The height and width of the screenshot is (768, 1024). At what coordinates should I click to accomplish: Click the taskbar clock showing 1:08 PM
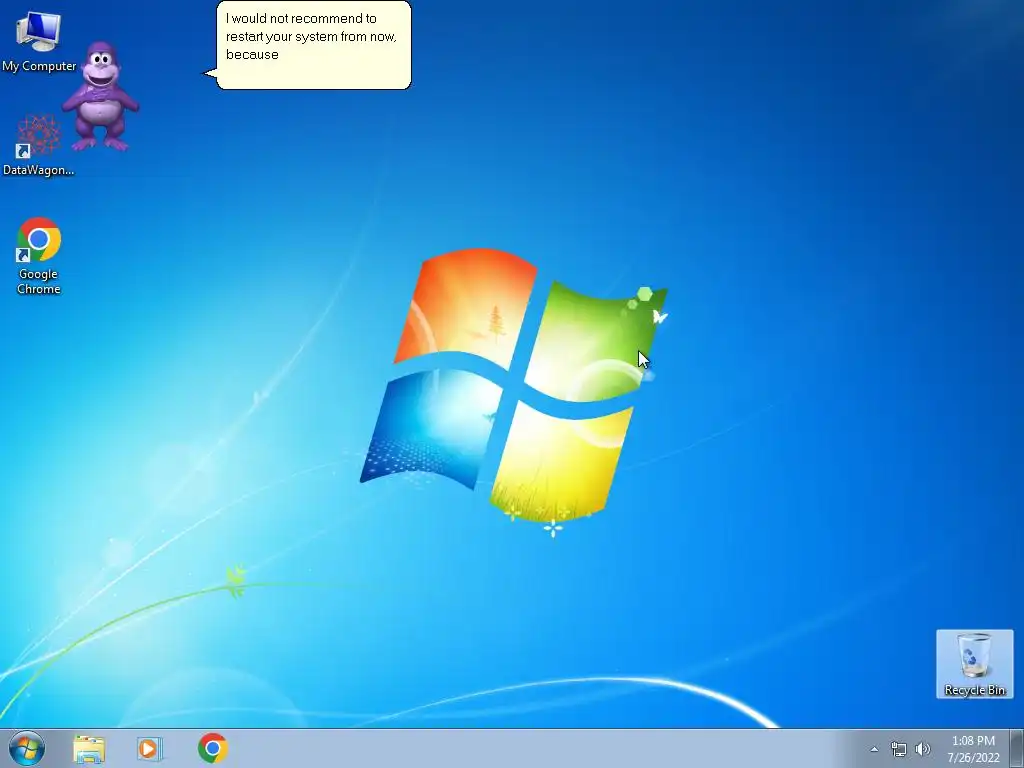[973, 749]
